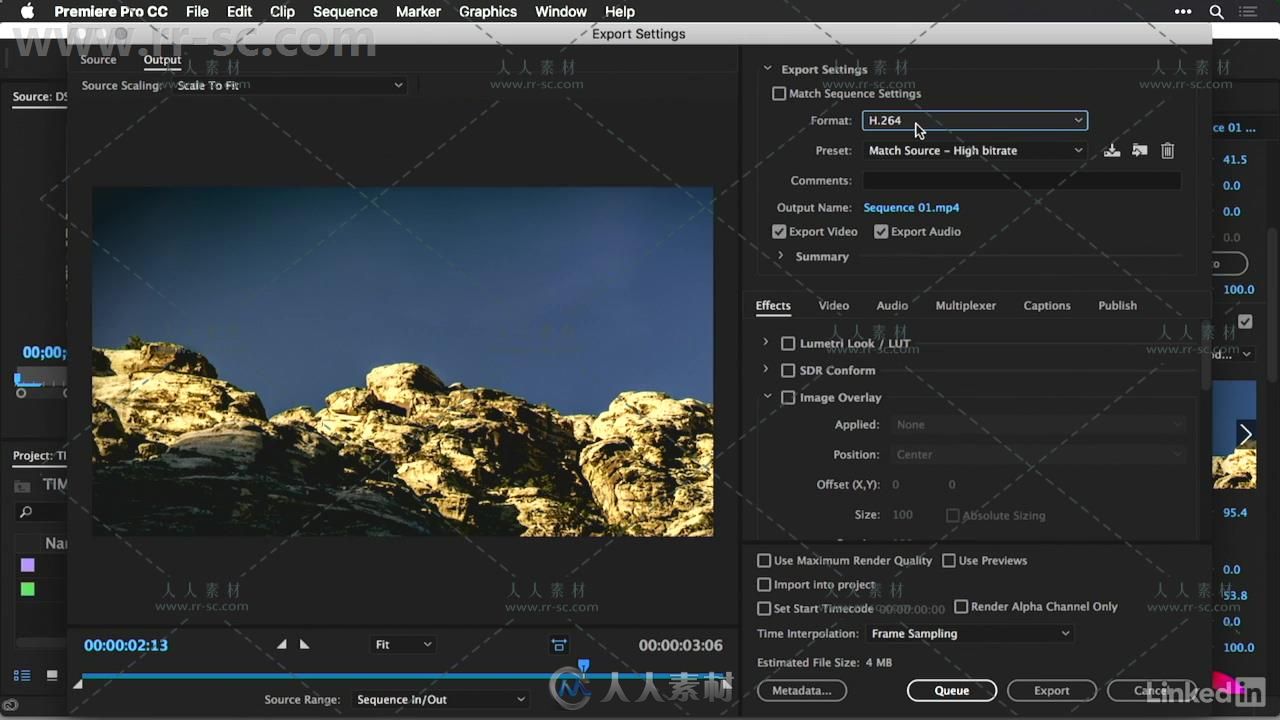Open the Captions tab

coord(1047,305)
